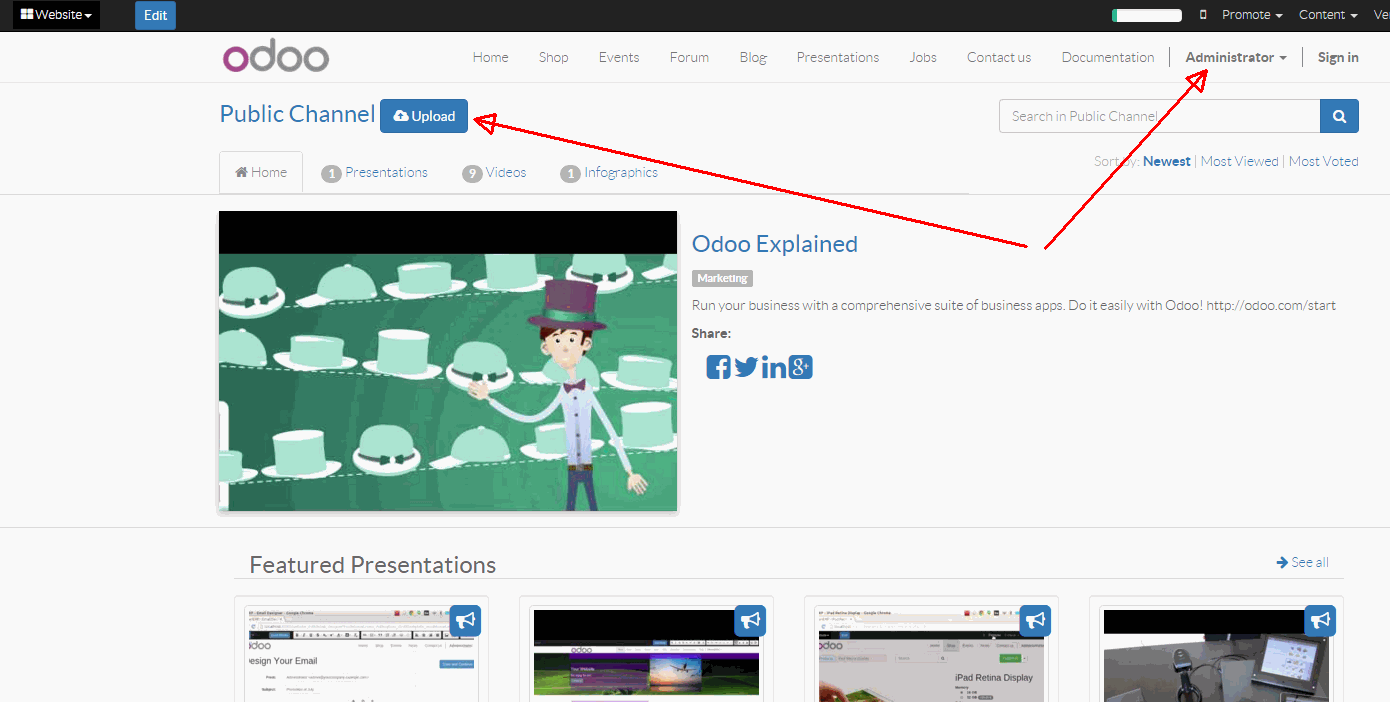Open the Promote dropdown
Image resolution: width=1390 pixels, height=702 pixels.
tap(1252, 15)
